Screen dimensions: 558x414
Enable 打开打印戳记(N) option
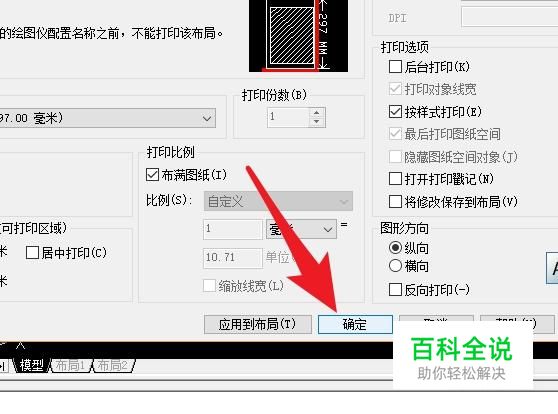(395, 179)
